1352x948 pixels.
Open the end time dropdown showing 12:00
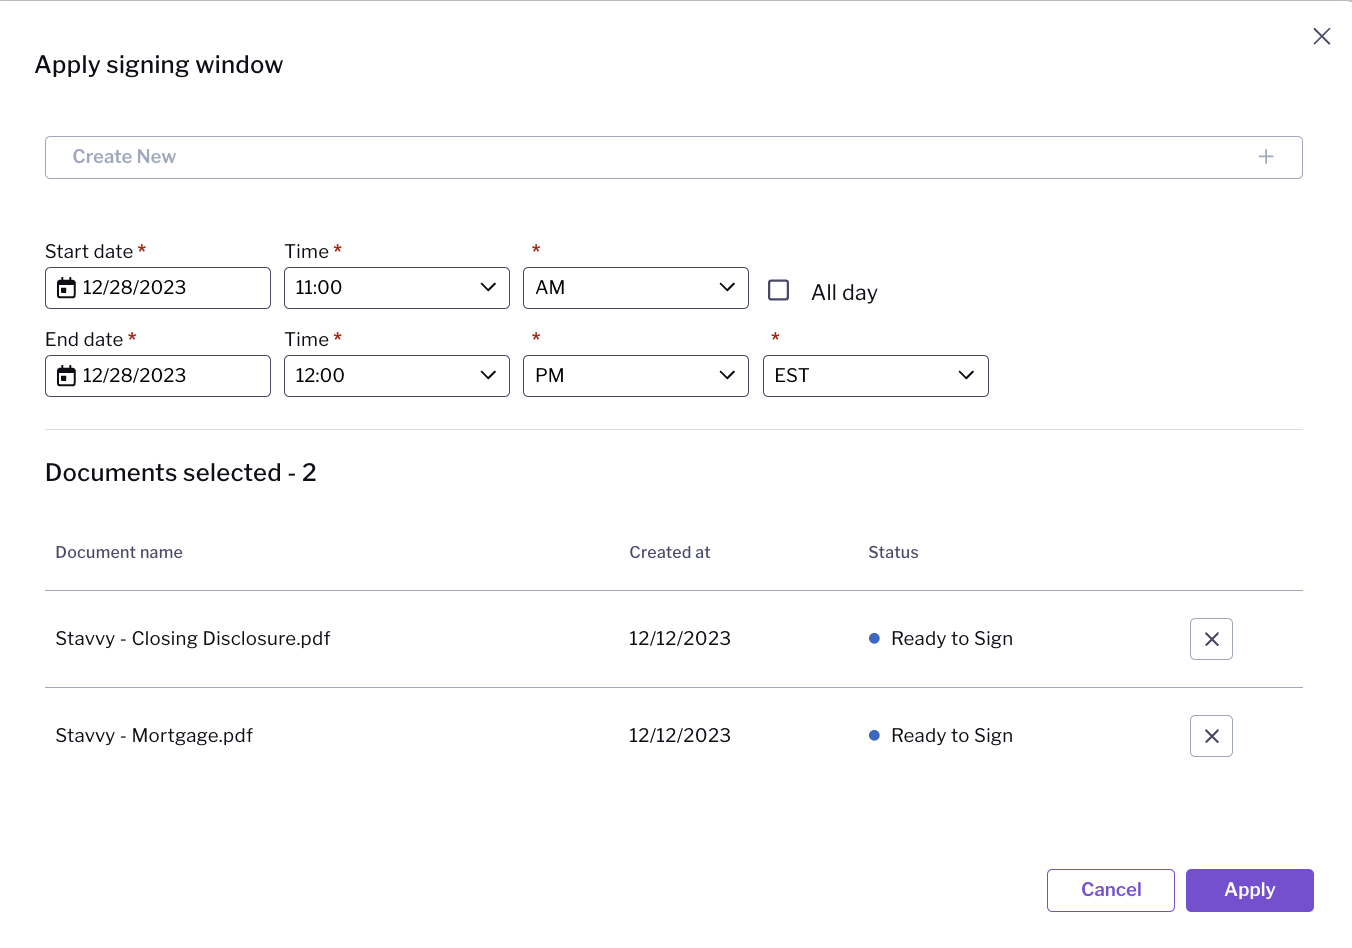(x=396, y=375)
